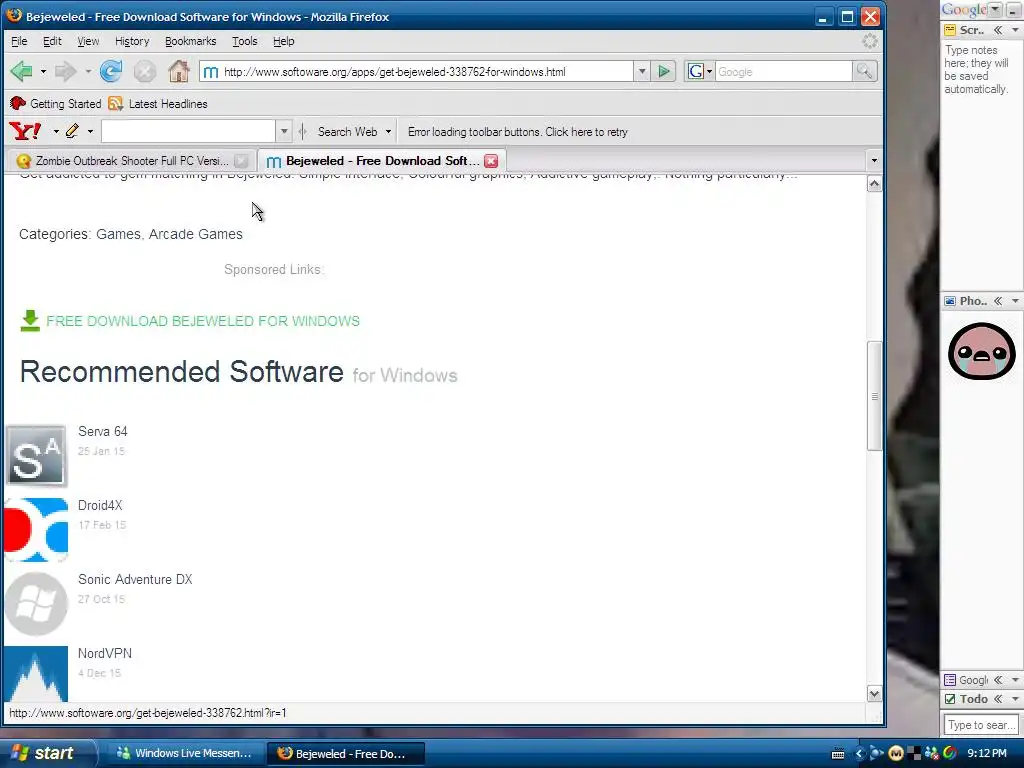Click the Scratch Pad gadget note icon
1024x768 pixels.
(950, 30)
